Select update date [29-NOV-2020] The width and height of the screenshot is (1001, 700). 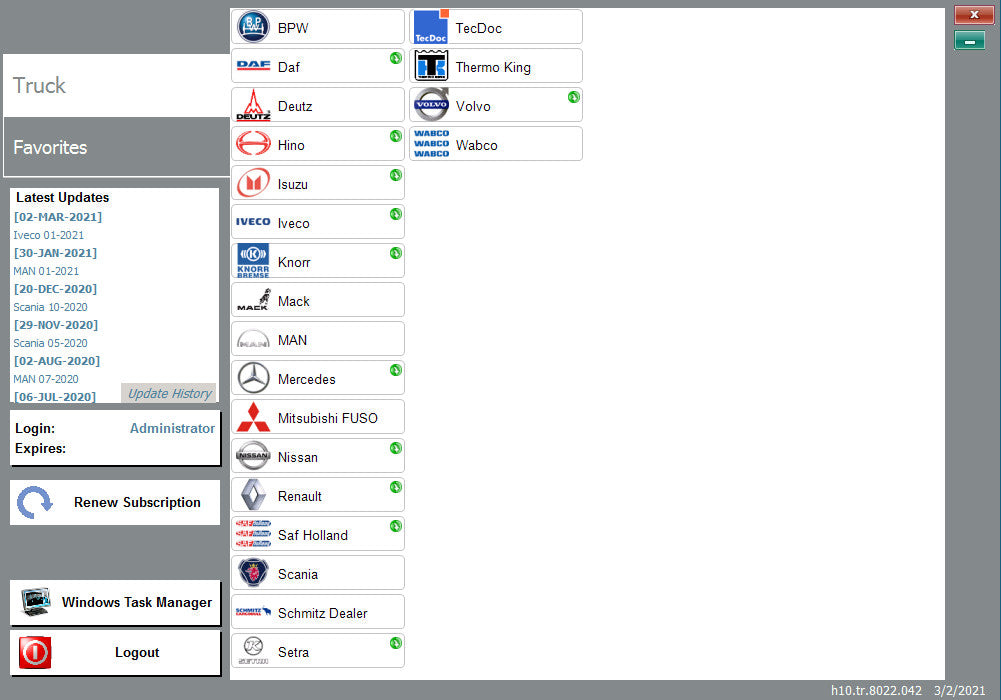point(56,325)
